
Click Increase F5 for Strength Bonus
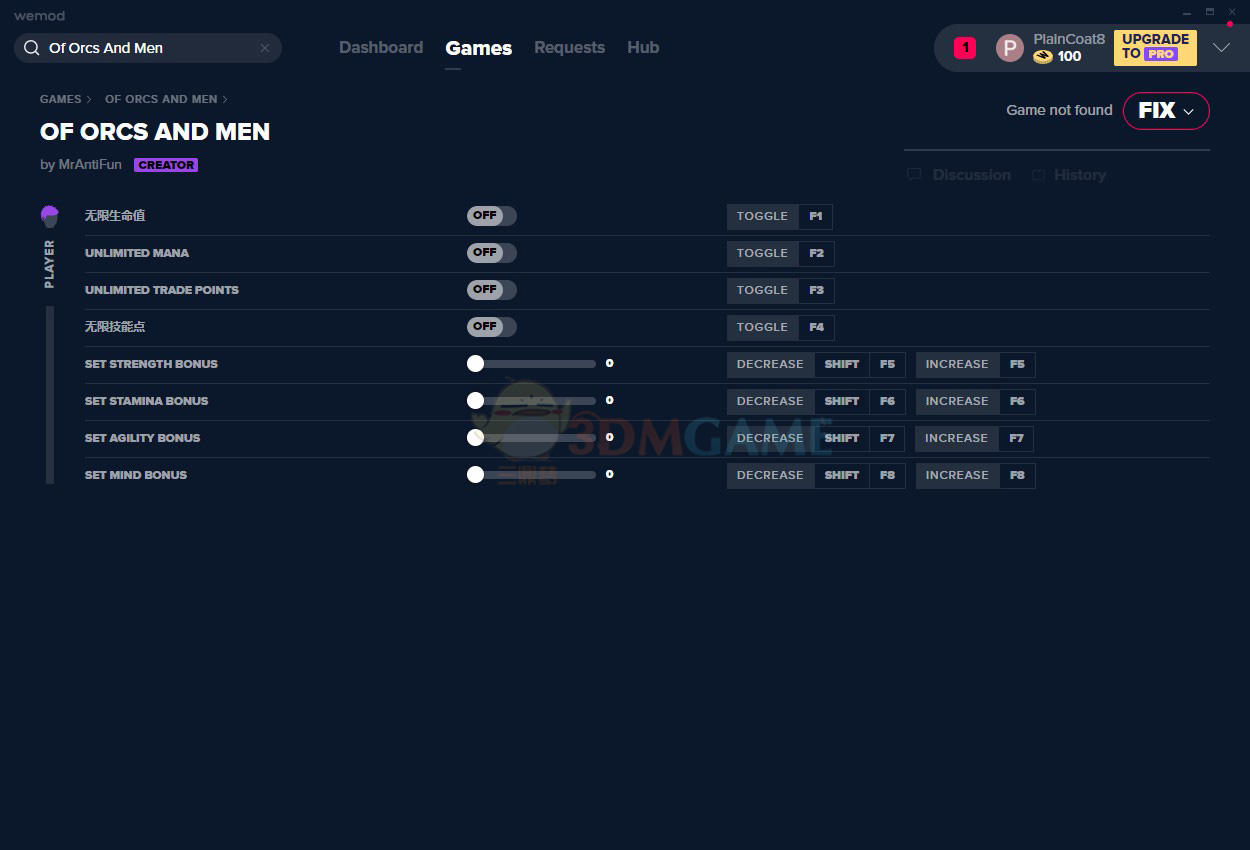coord(976,364)
